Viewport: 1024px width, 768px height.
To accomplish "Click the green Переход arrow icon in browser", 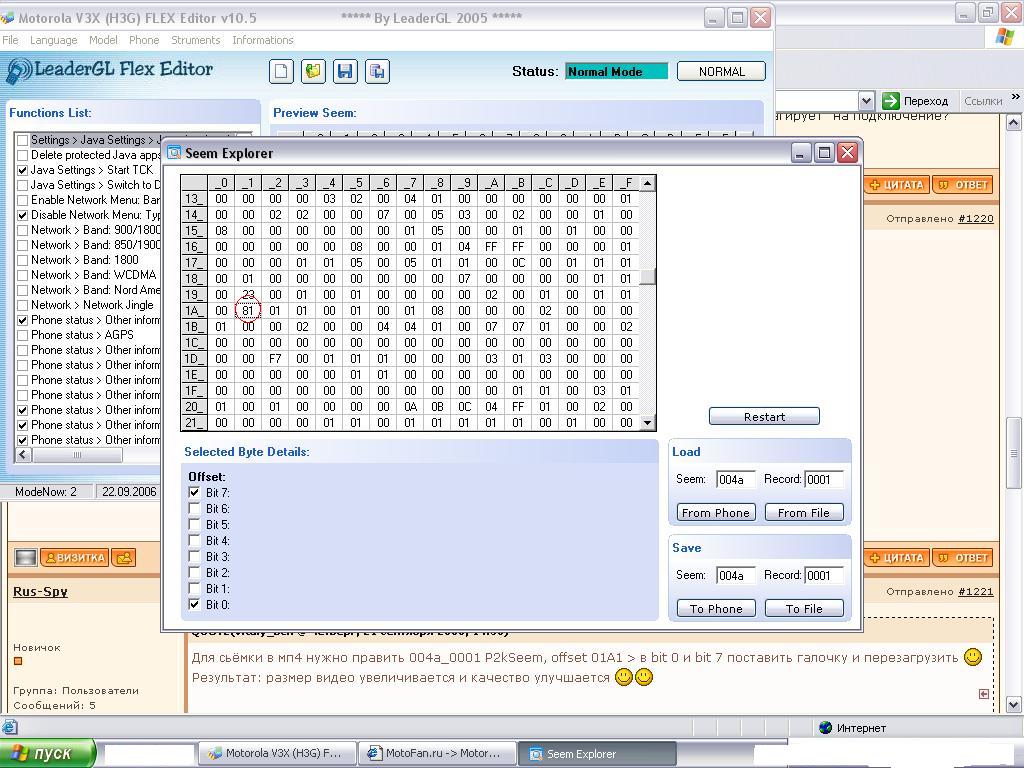I will tap(890, 101).
